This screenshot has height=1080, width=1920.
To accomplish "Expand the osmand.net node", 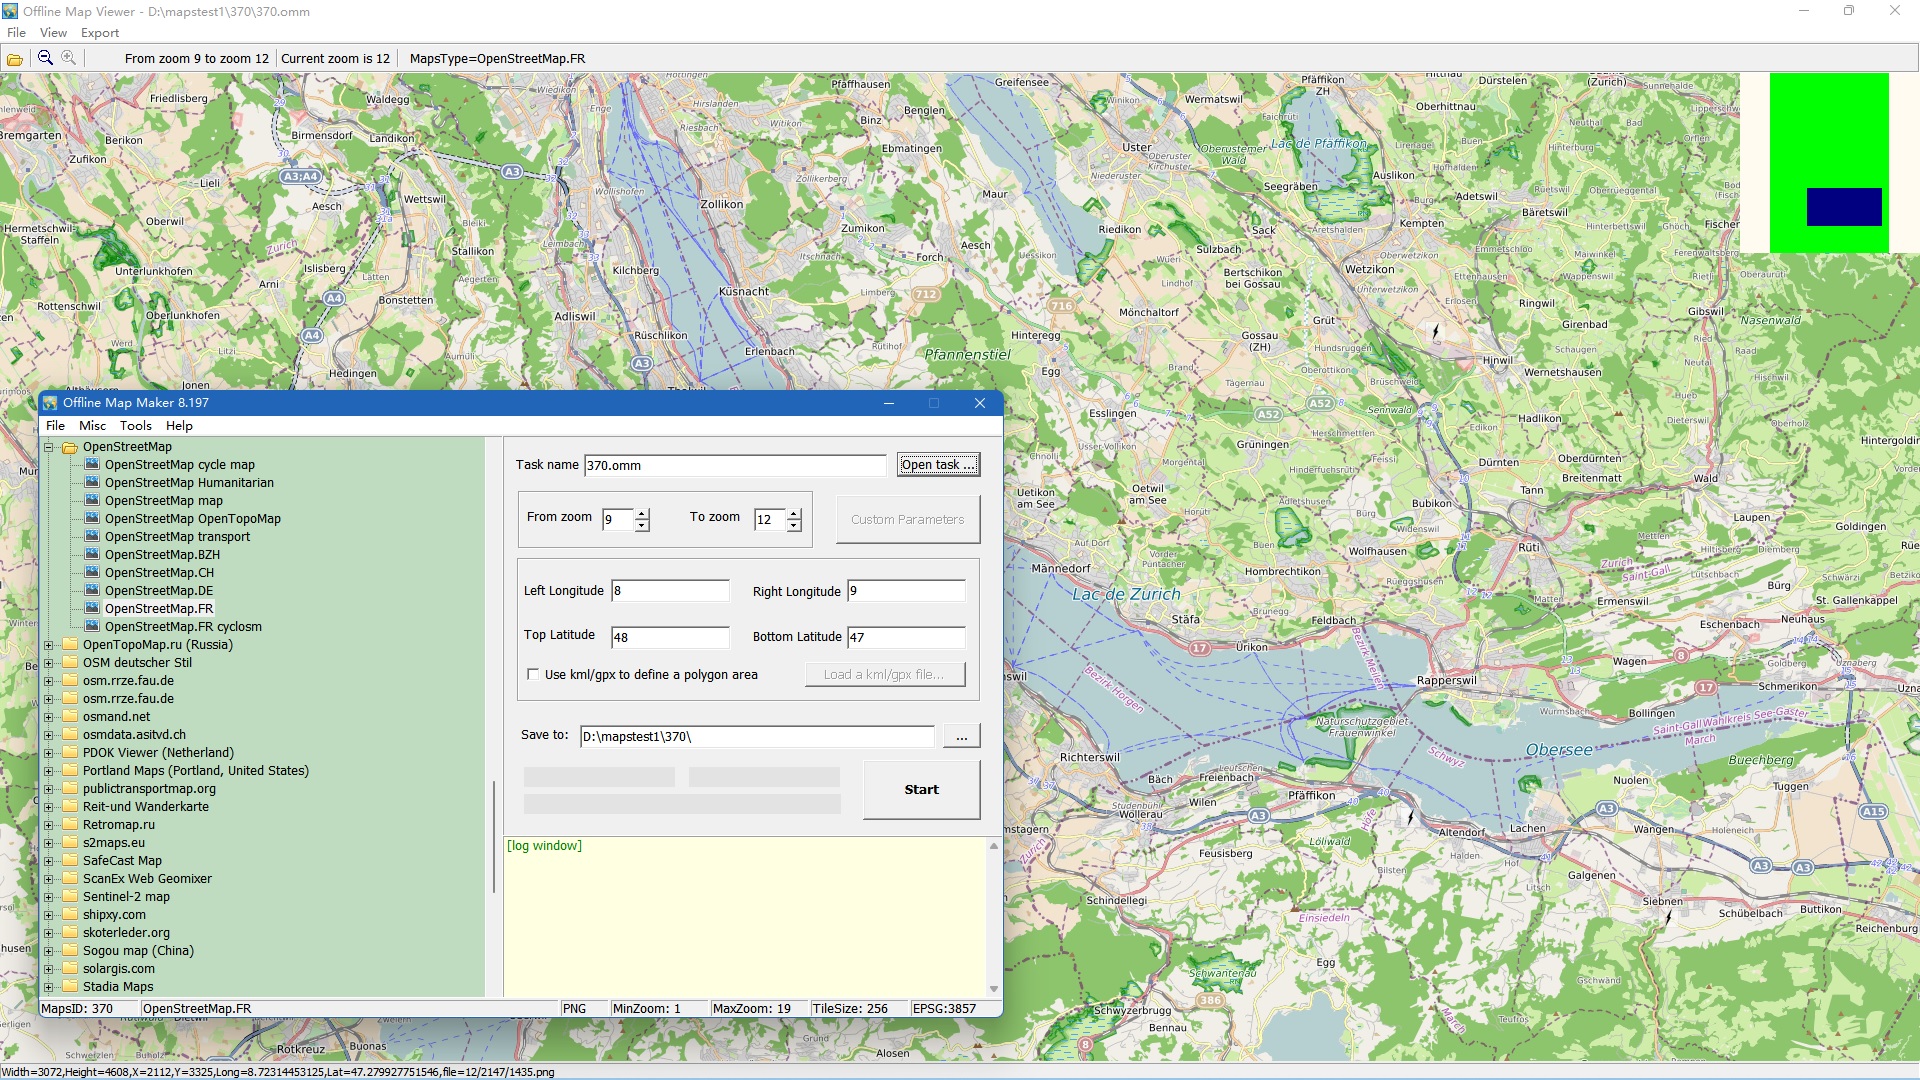I will (48, 717).
